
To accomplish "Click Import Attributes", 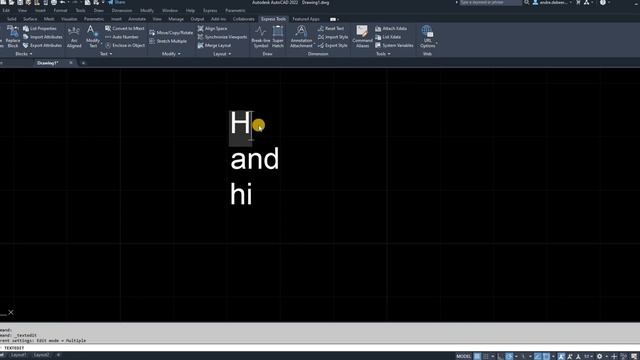I will tap(42, 37).
